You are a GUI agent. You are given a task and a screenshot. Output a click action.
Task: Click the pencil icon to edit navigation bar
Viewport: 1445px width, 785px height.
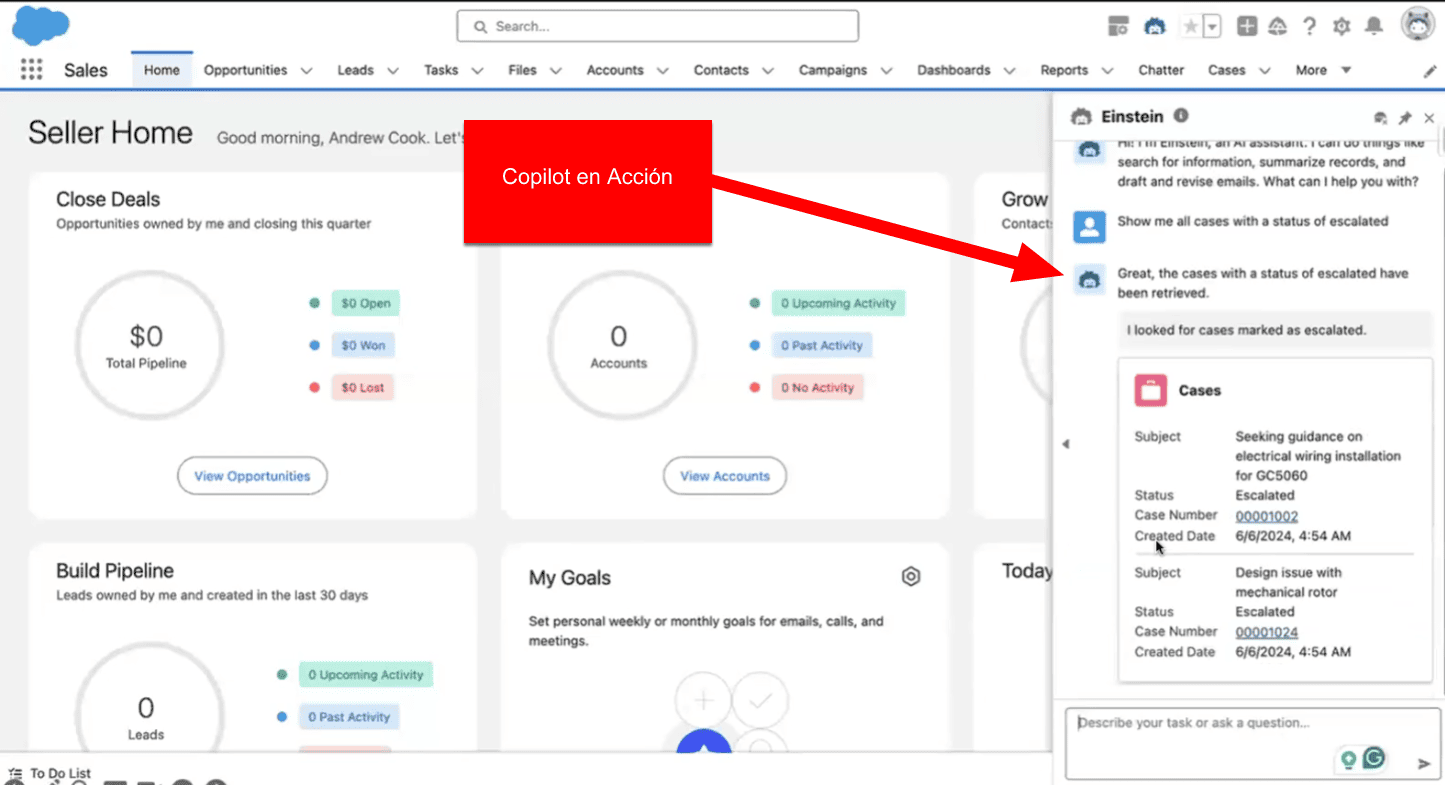pyautogui.click(x=1429, y=71)
